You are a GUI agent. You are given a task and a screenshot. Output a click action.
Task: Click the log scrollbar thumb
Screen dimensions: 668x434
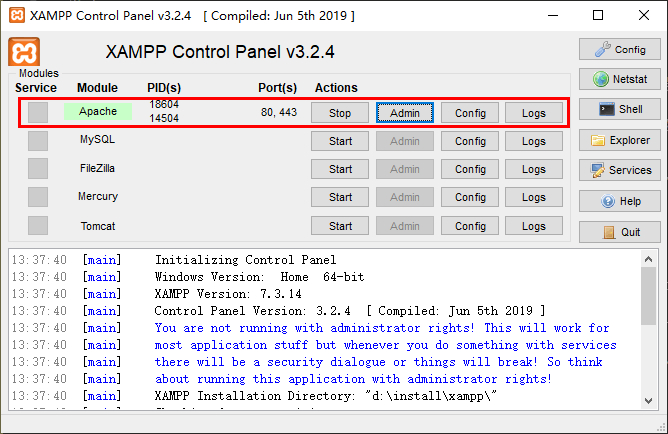tap(648, 297)
